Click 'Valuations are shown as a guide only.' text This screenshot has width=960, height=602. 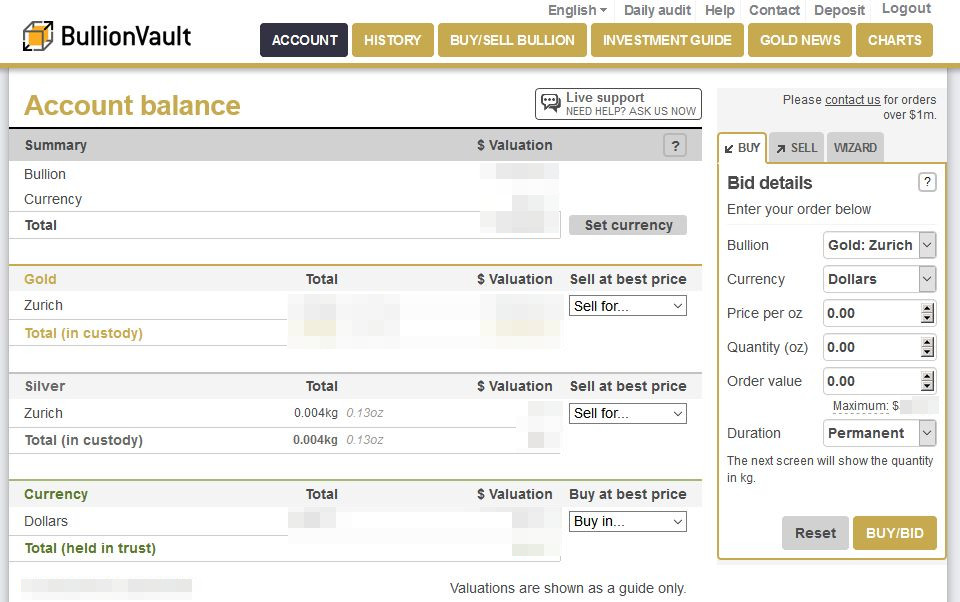(x=568, y=589)
